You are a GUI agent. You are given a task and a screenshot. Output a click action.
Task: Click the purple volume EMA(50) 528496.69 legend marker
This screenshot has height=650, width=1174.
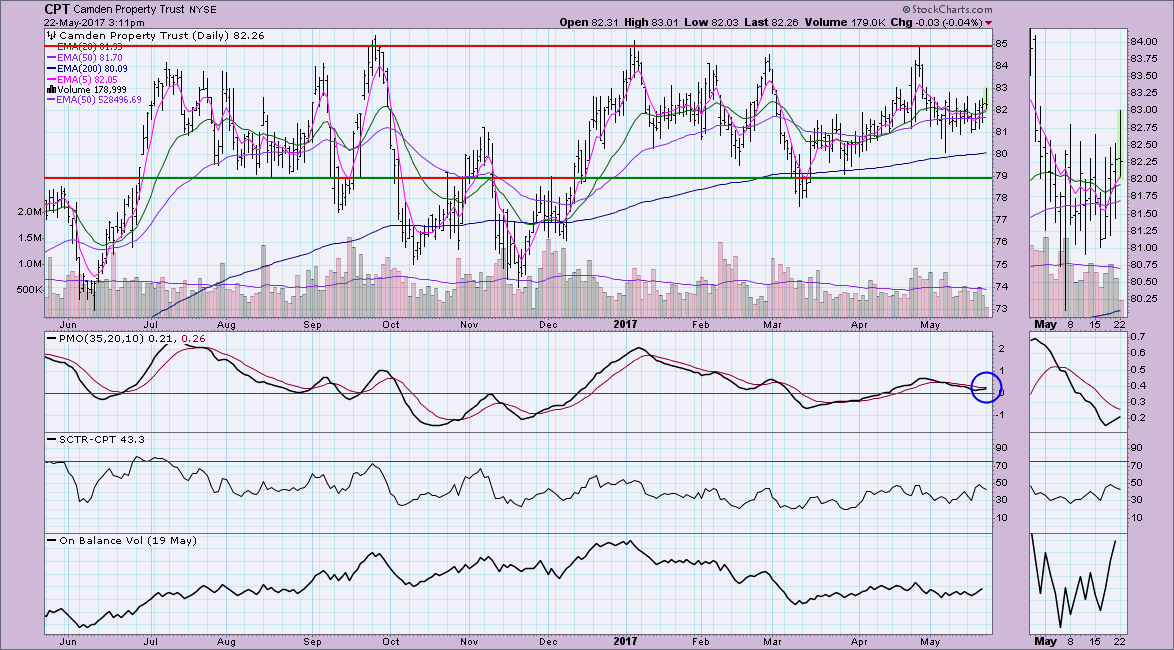(50, 100)
